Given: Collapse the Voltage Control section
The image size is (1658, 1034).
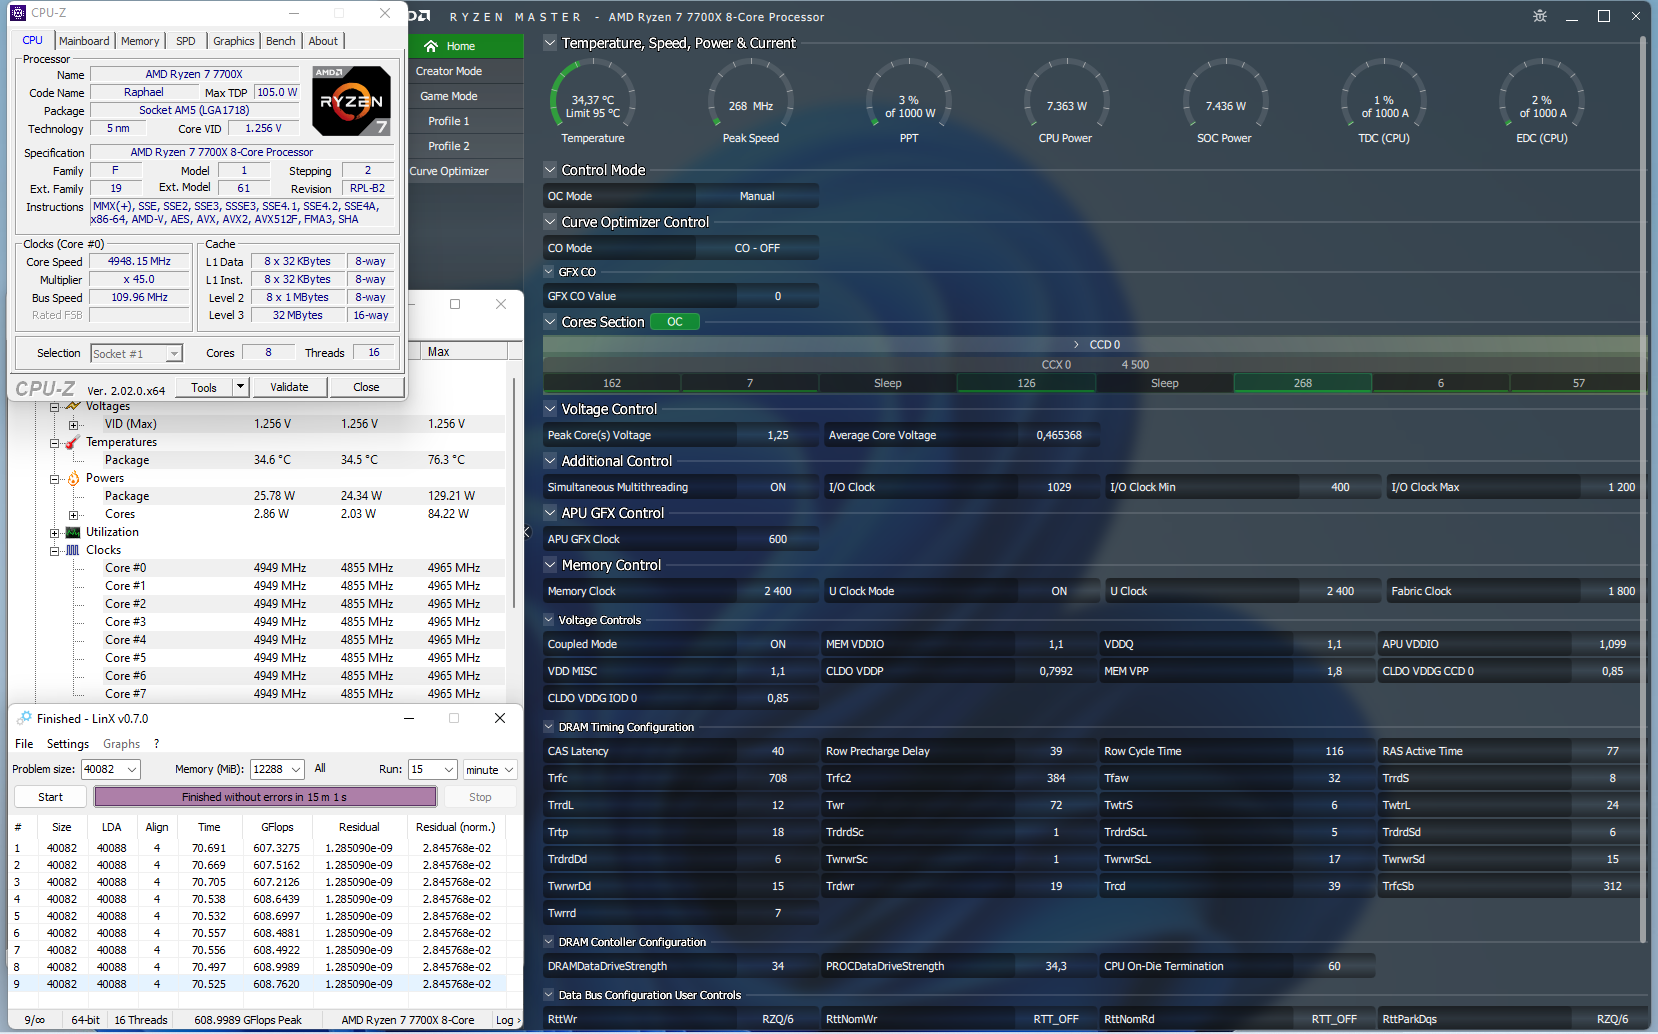Looking at the screenshot, I should click(550, 409).
